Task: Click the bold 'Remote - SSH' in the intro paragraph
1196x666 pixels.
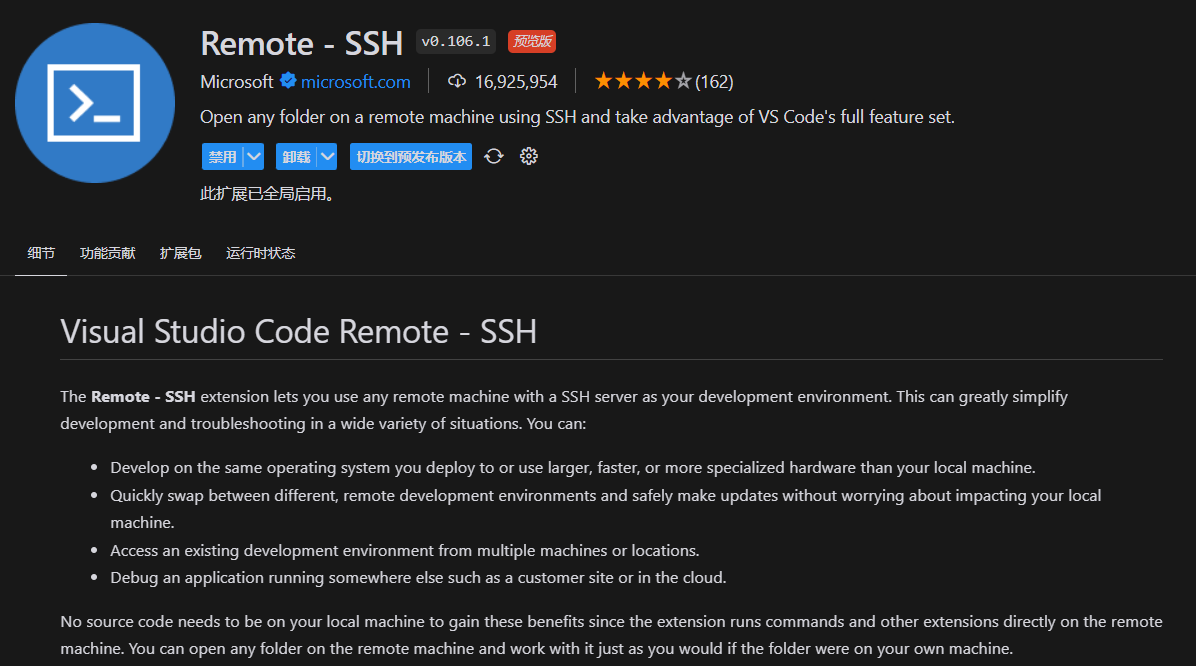Action: (143, 397)
